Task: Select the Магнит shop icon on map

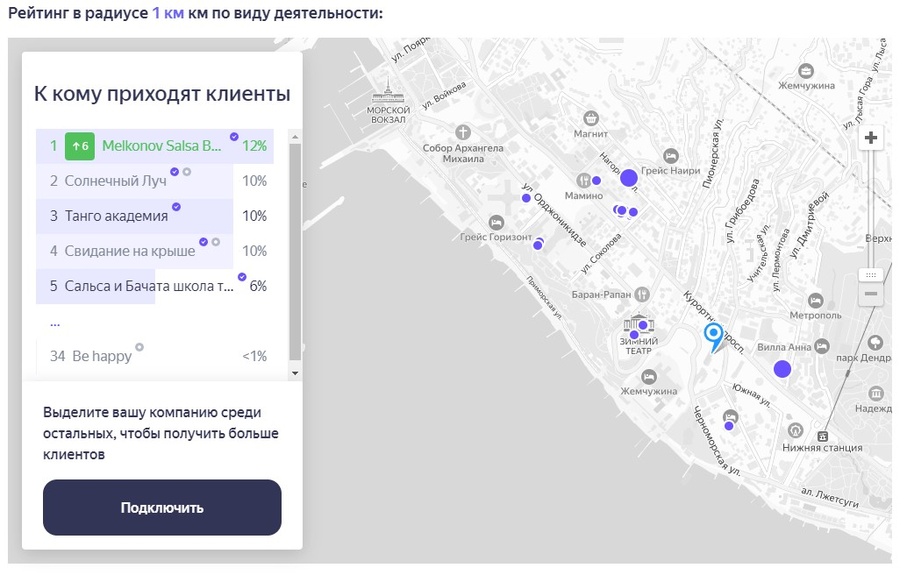Action: point(591,119)
